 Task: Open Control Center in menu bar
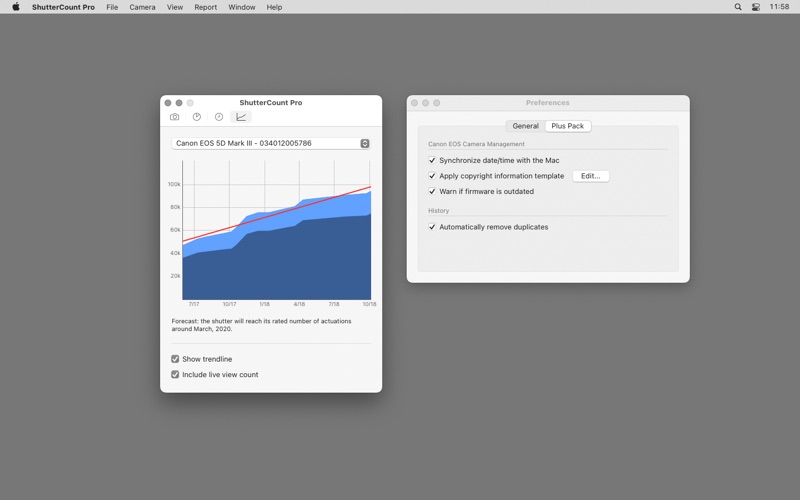point(756,7)
